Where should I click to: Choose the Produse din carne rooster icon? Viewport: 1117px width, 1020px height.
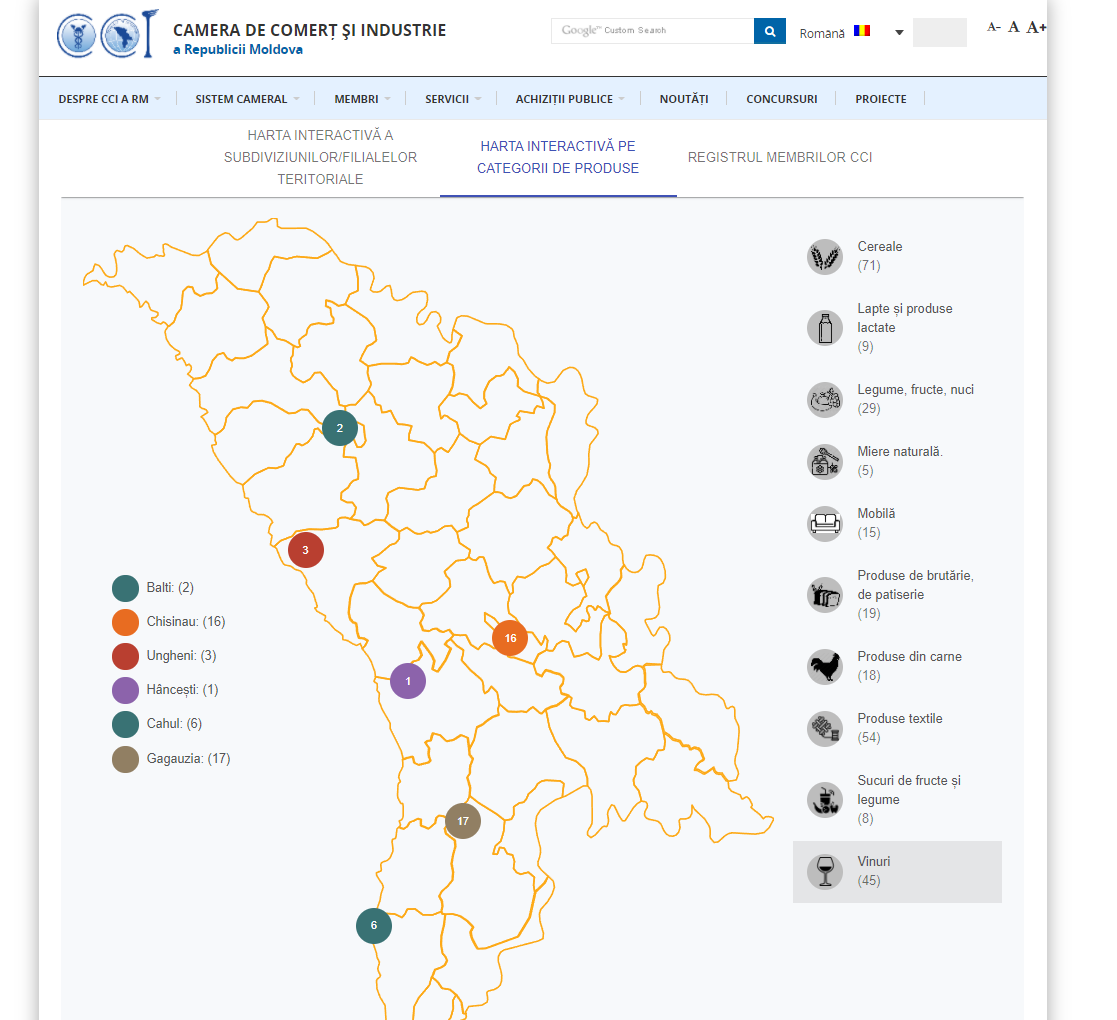tap(825, 667)
